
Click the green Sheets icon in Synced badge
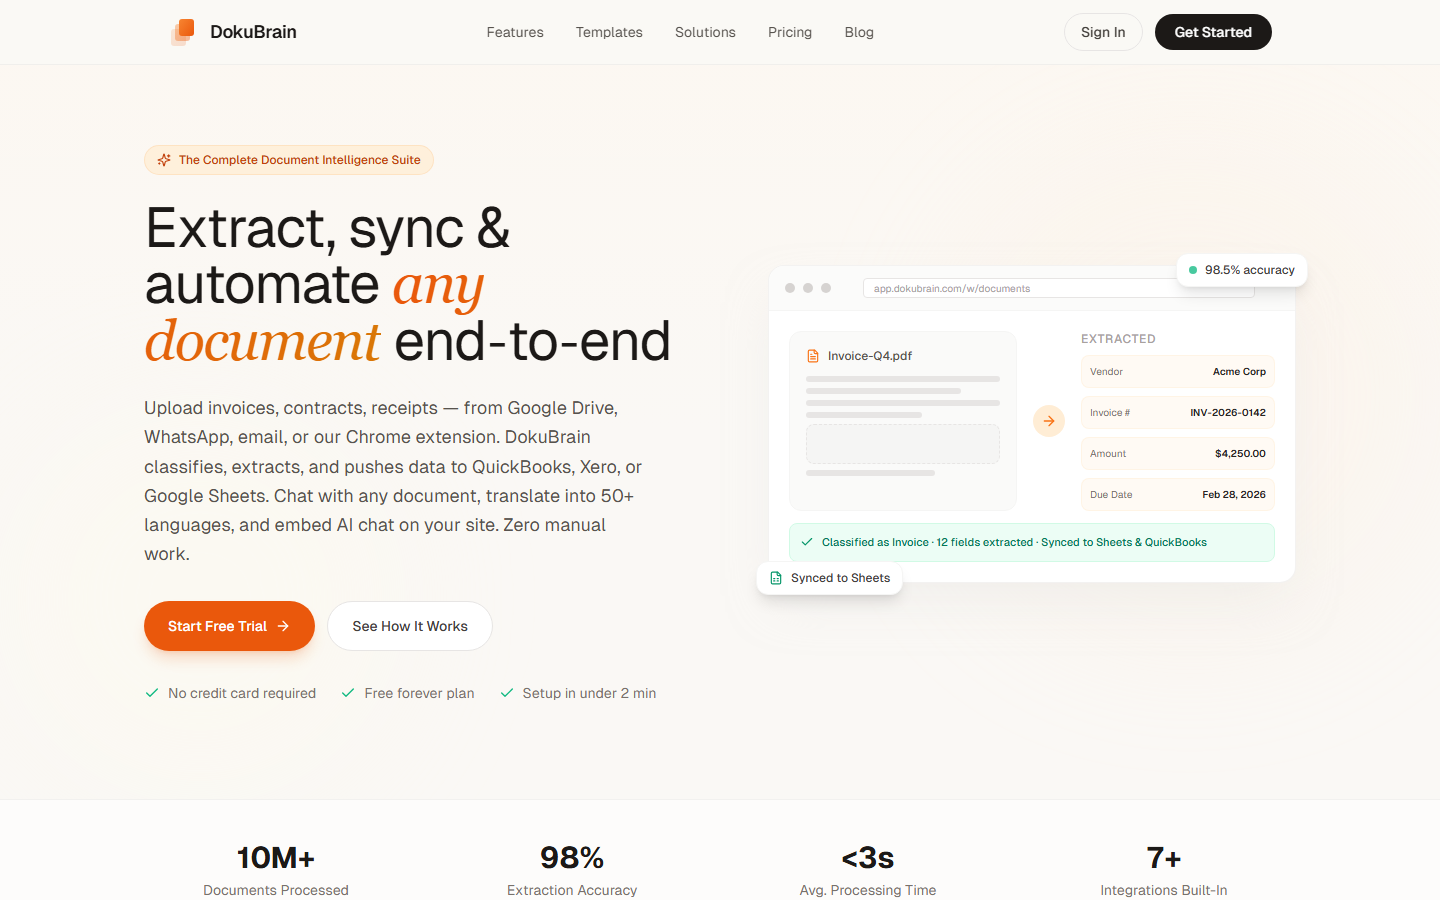point(774,577)
